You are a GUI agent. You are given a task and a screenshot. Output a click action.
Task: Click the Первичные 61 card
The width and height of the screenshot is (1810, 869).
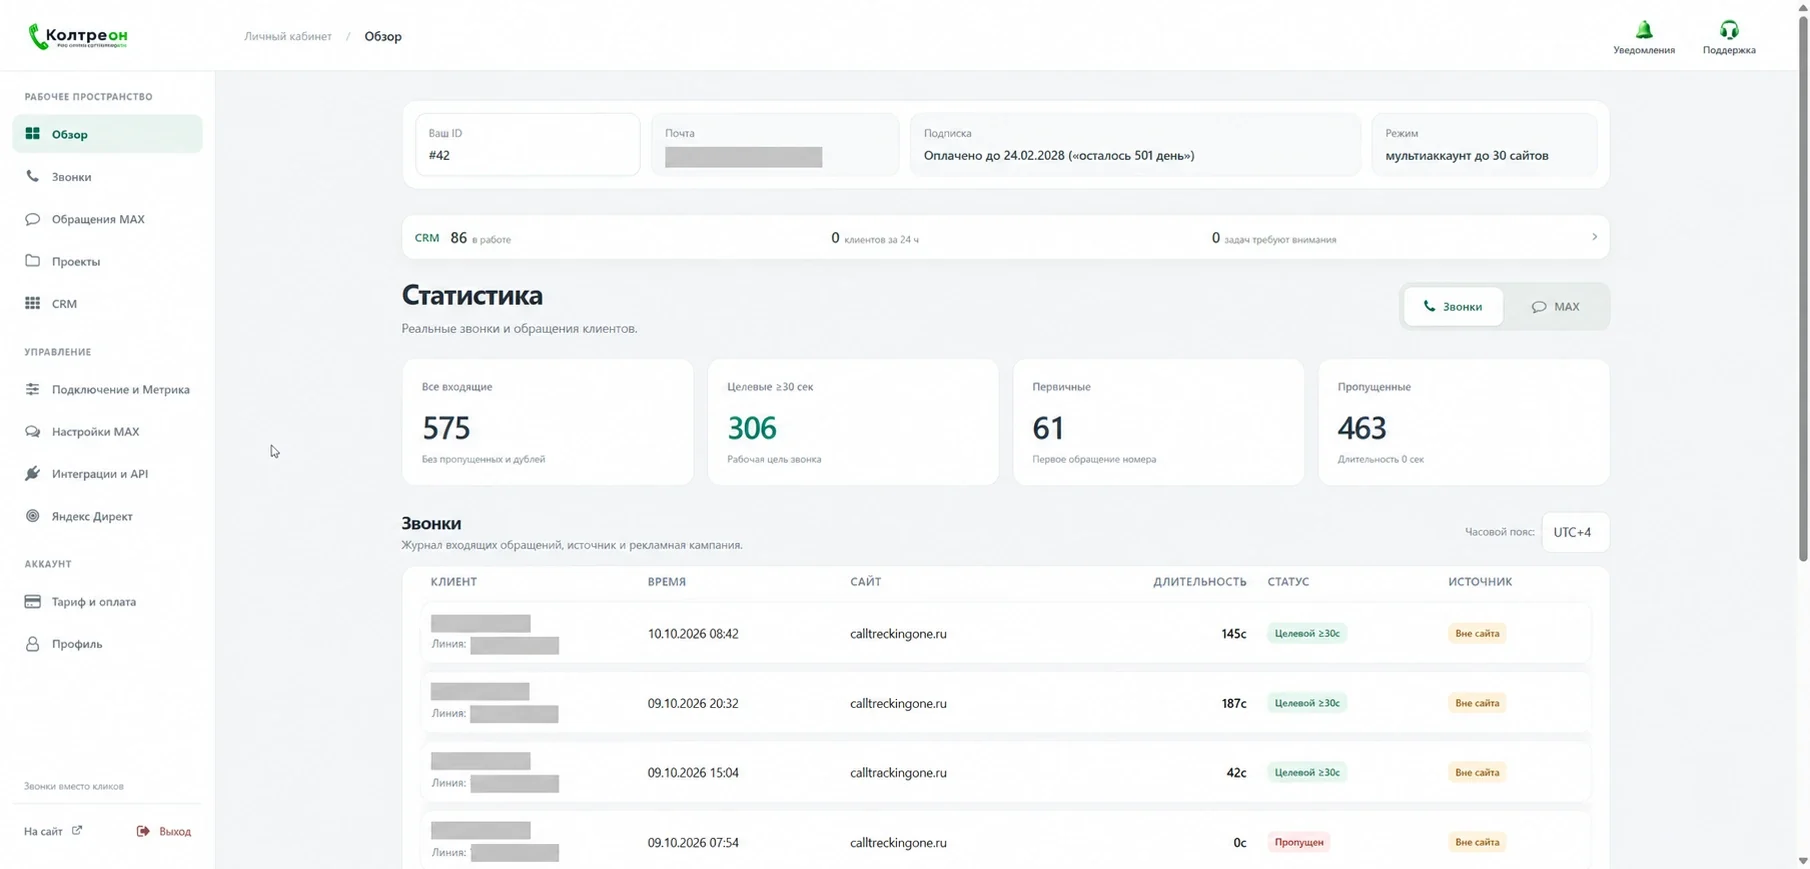[x=1158, y=422]
